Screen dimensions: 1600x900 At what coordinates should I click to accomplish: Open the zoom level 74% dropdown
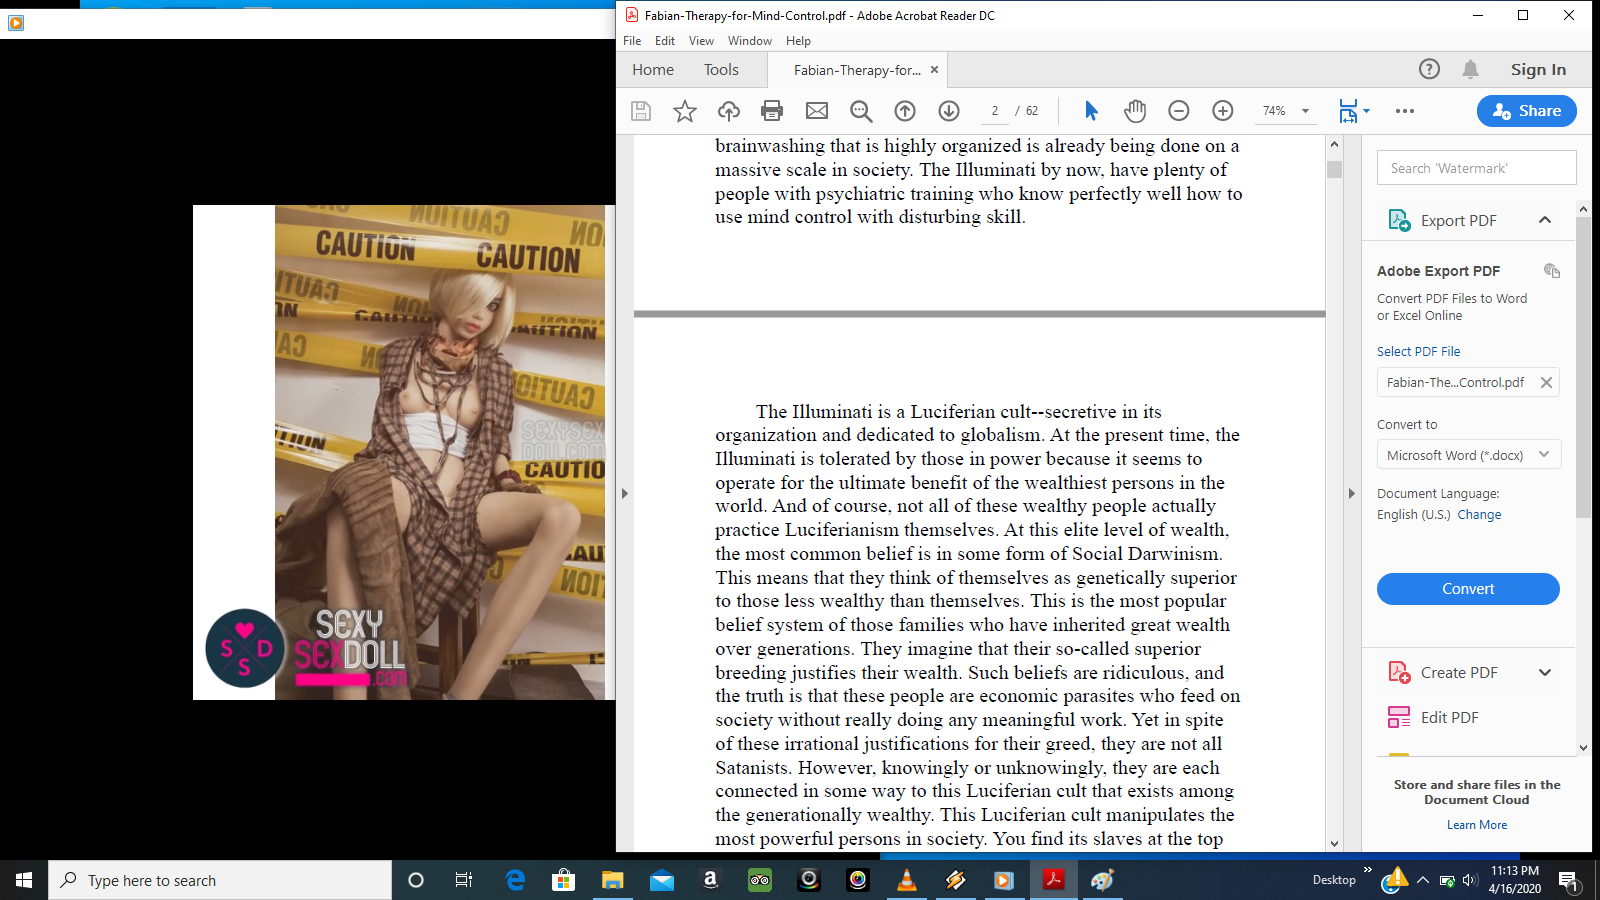1305,111
